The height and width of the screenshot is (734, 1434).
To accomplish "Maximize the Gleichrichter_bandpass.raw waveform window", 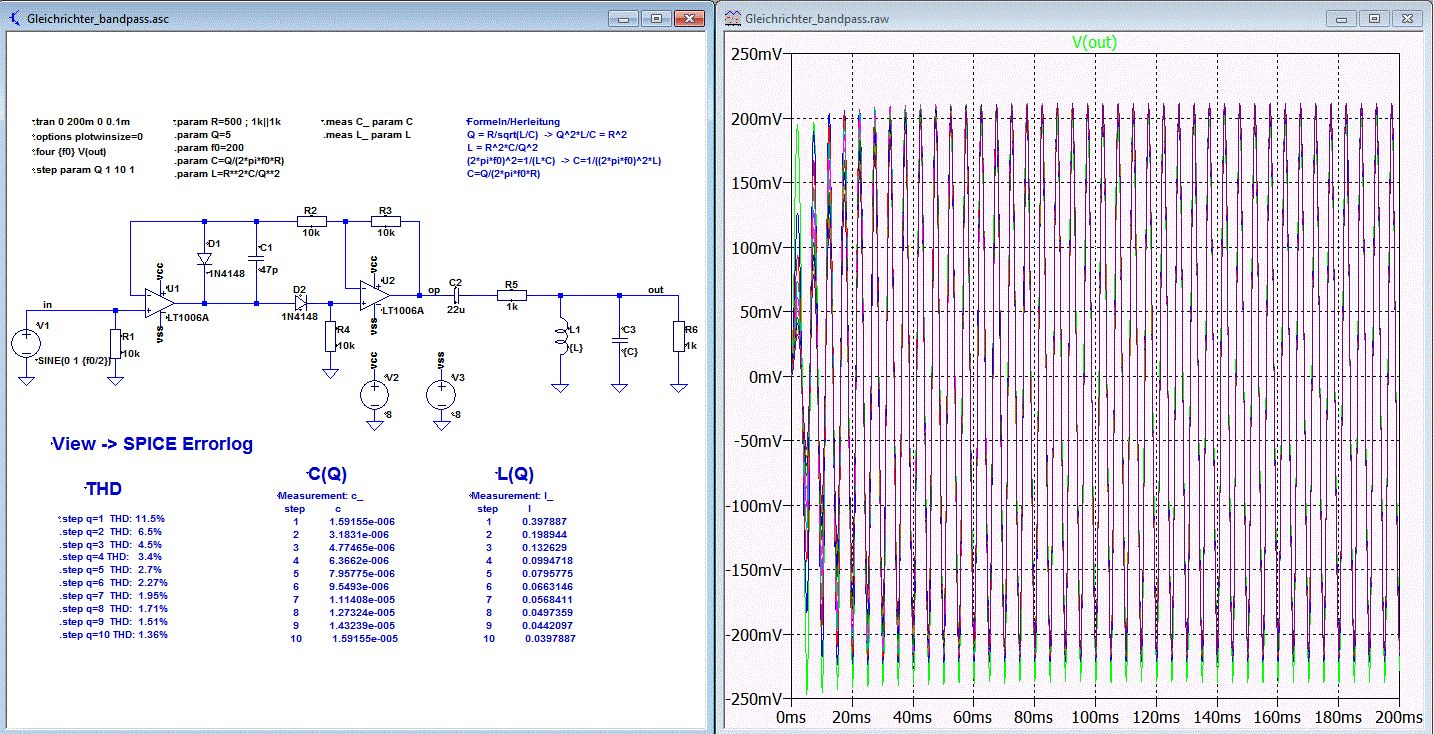I will [x=1373, y=18].
